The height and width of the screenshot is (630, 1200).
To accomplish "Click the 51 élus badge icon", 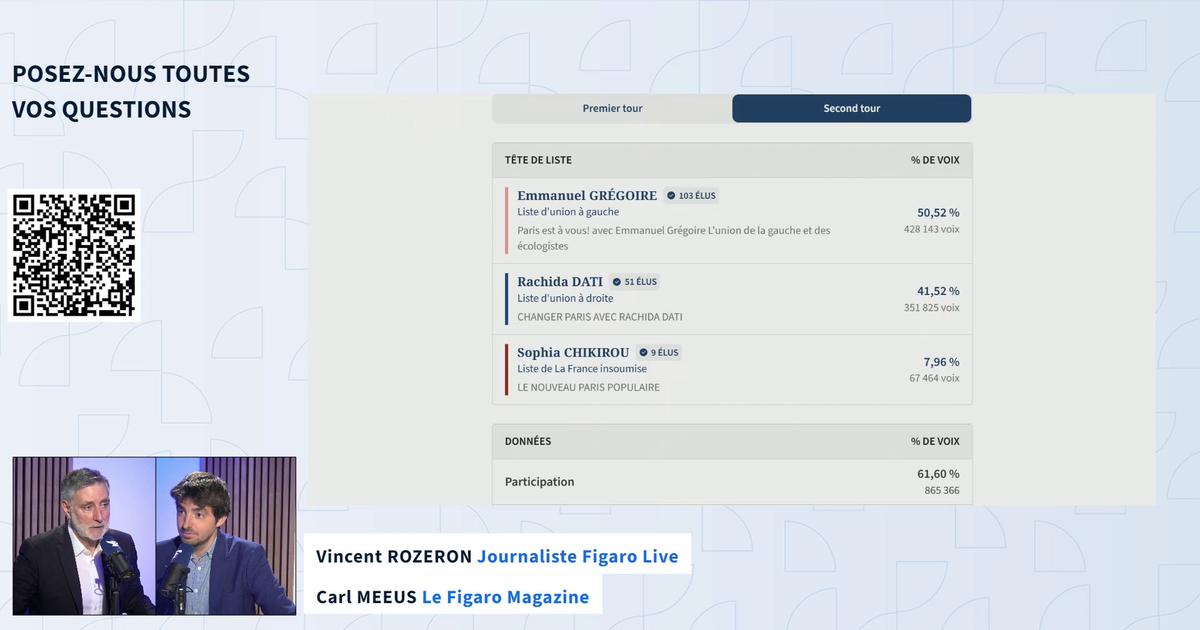I will [x=617, y=282].
